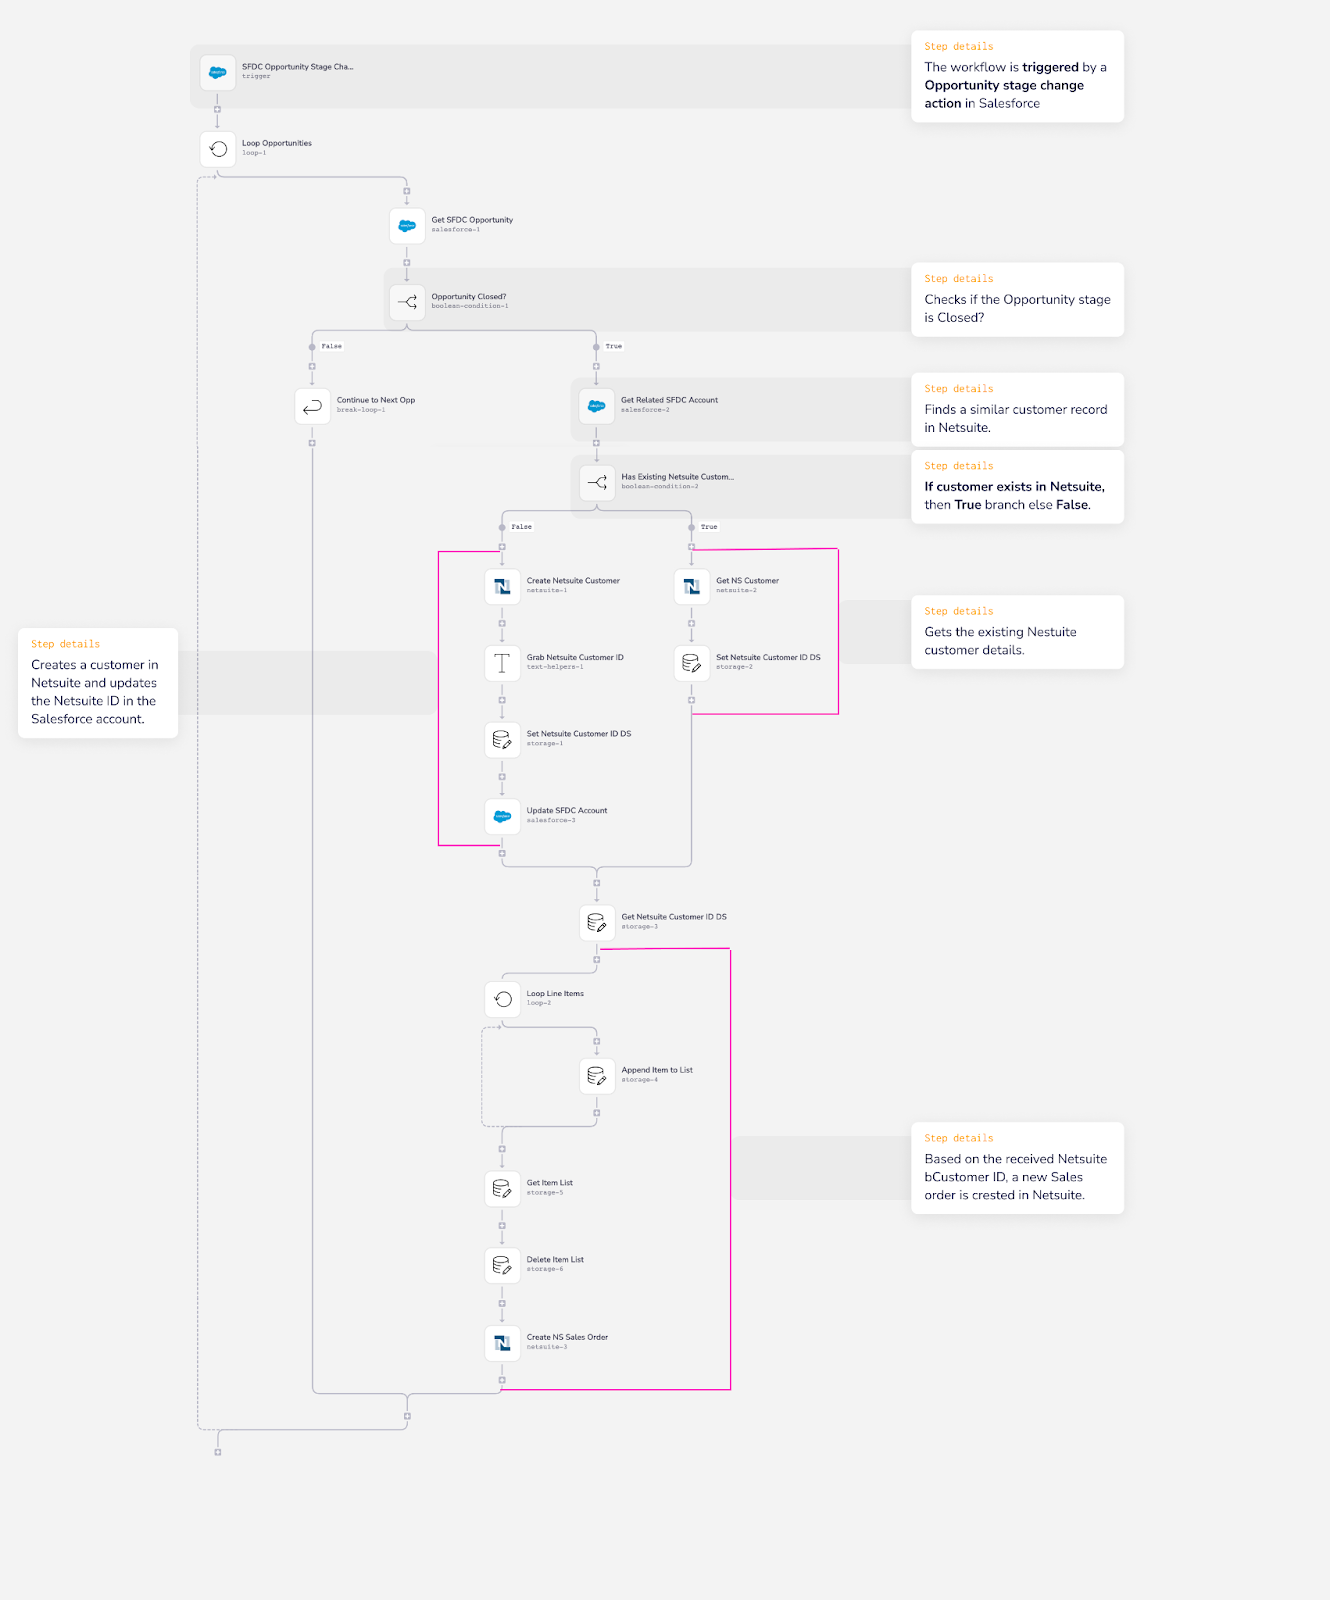This screenshot has width=1330, height=1600.
Task: Select the Opportunity Closed? condition icon
Action: point(407,302)
